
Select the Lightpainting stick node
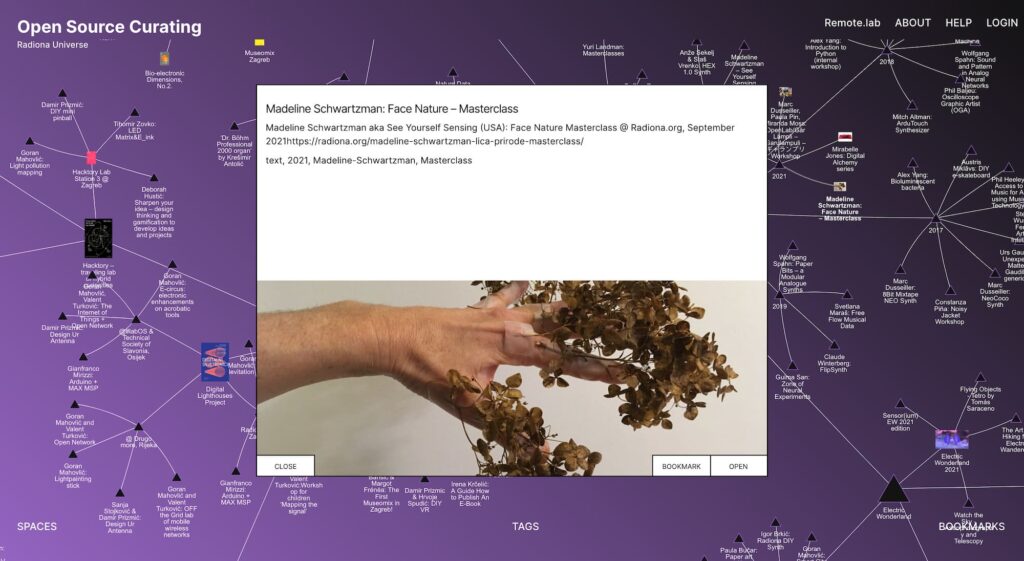click(73, 455)
